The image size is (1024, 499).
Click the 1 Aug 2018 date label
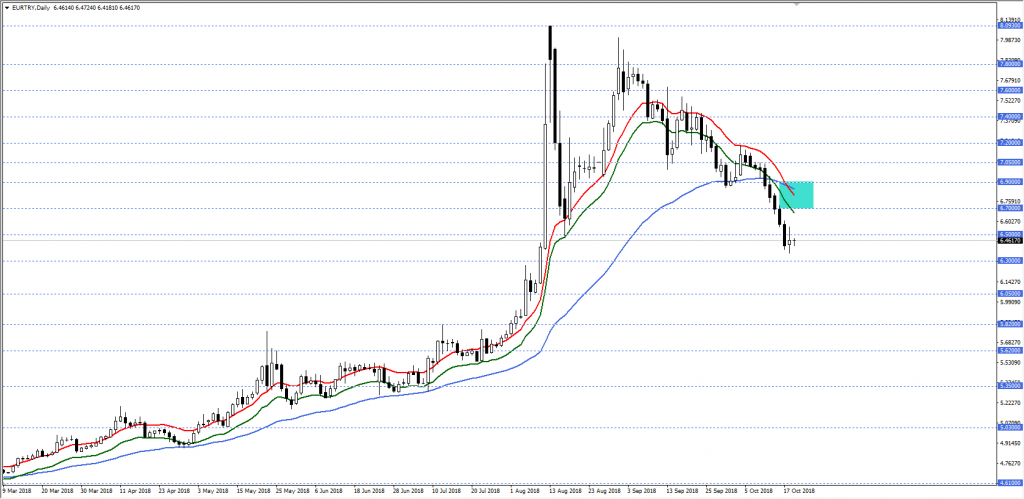tap(526, 490)
